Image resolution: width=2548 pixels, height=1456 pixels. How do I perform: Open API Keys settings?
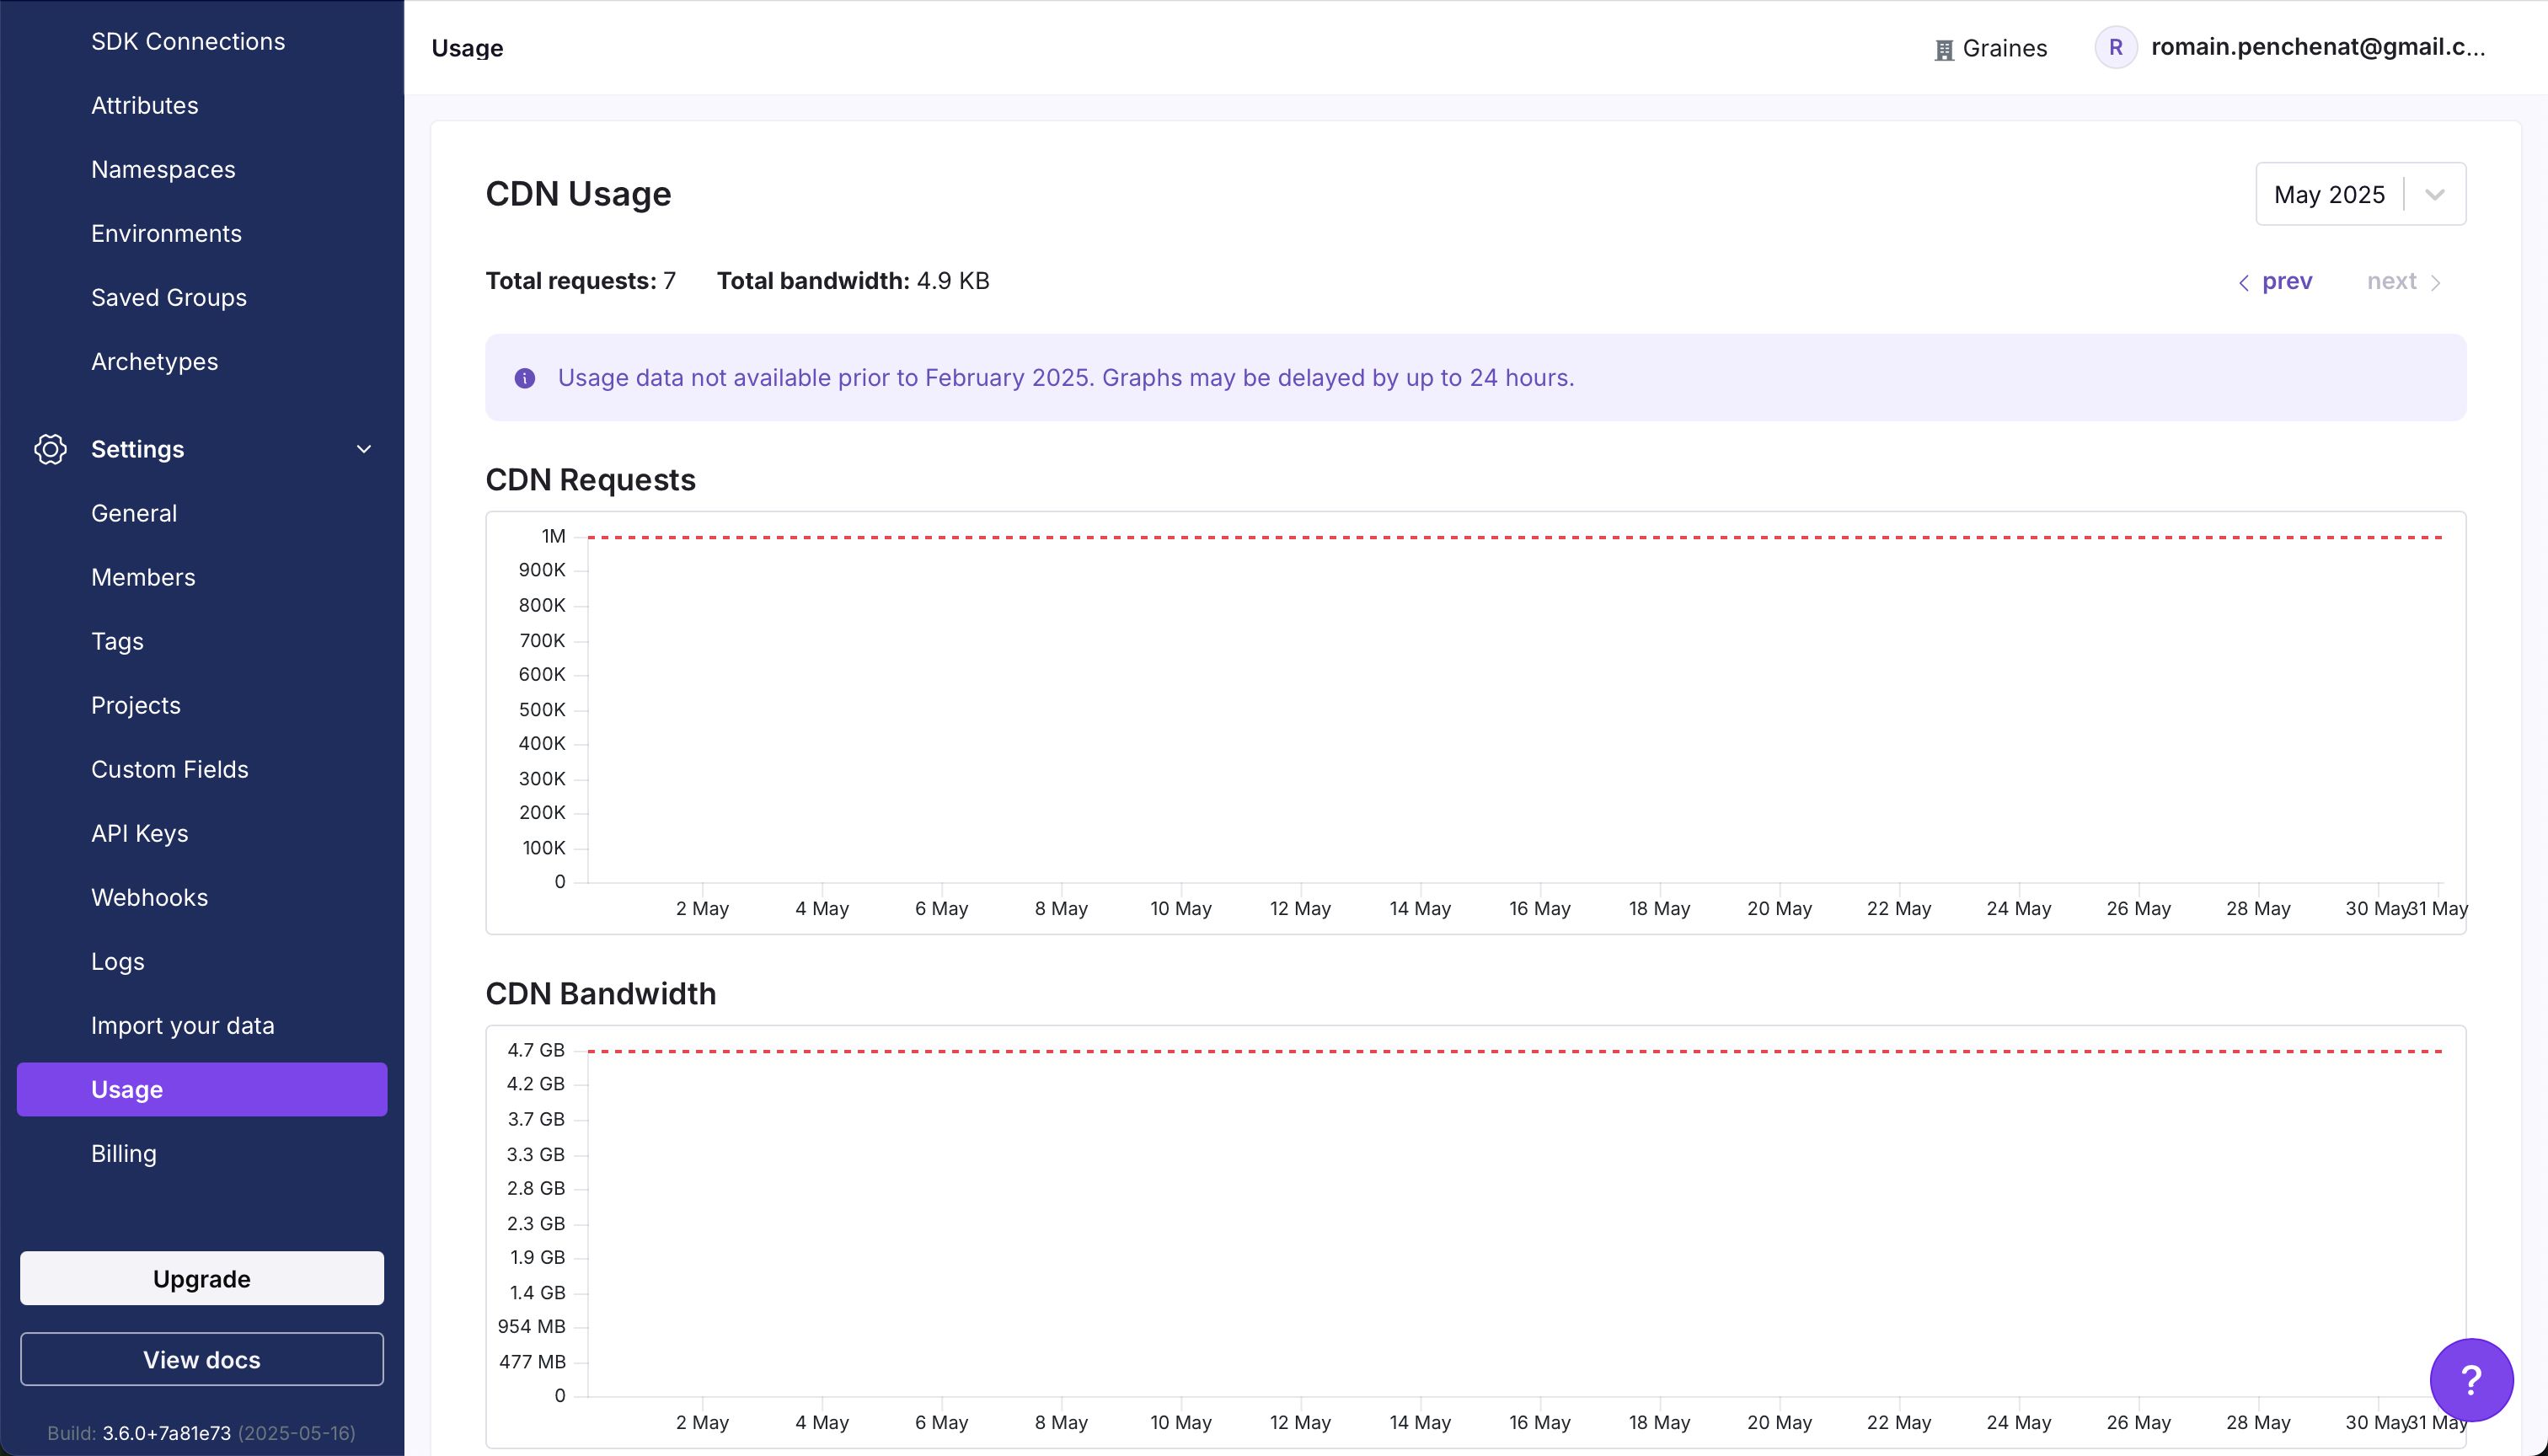[x=139, y=833]
